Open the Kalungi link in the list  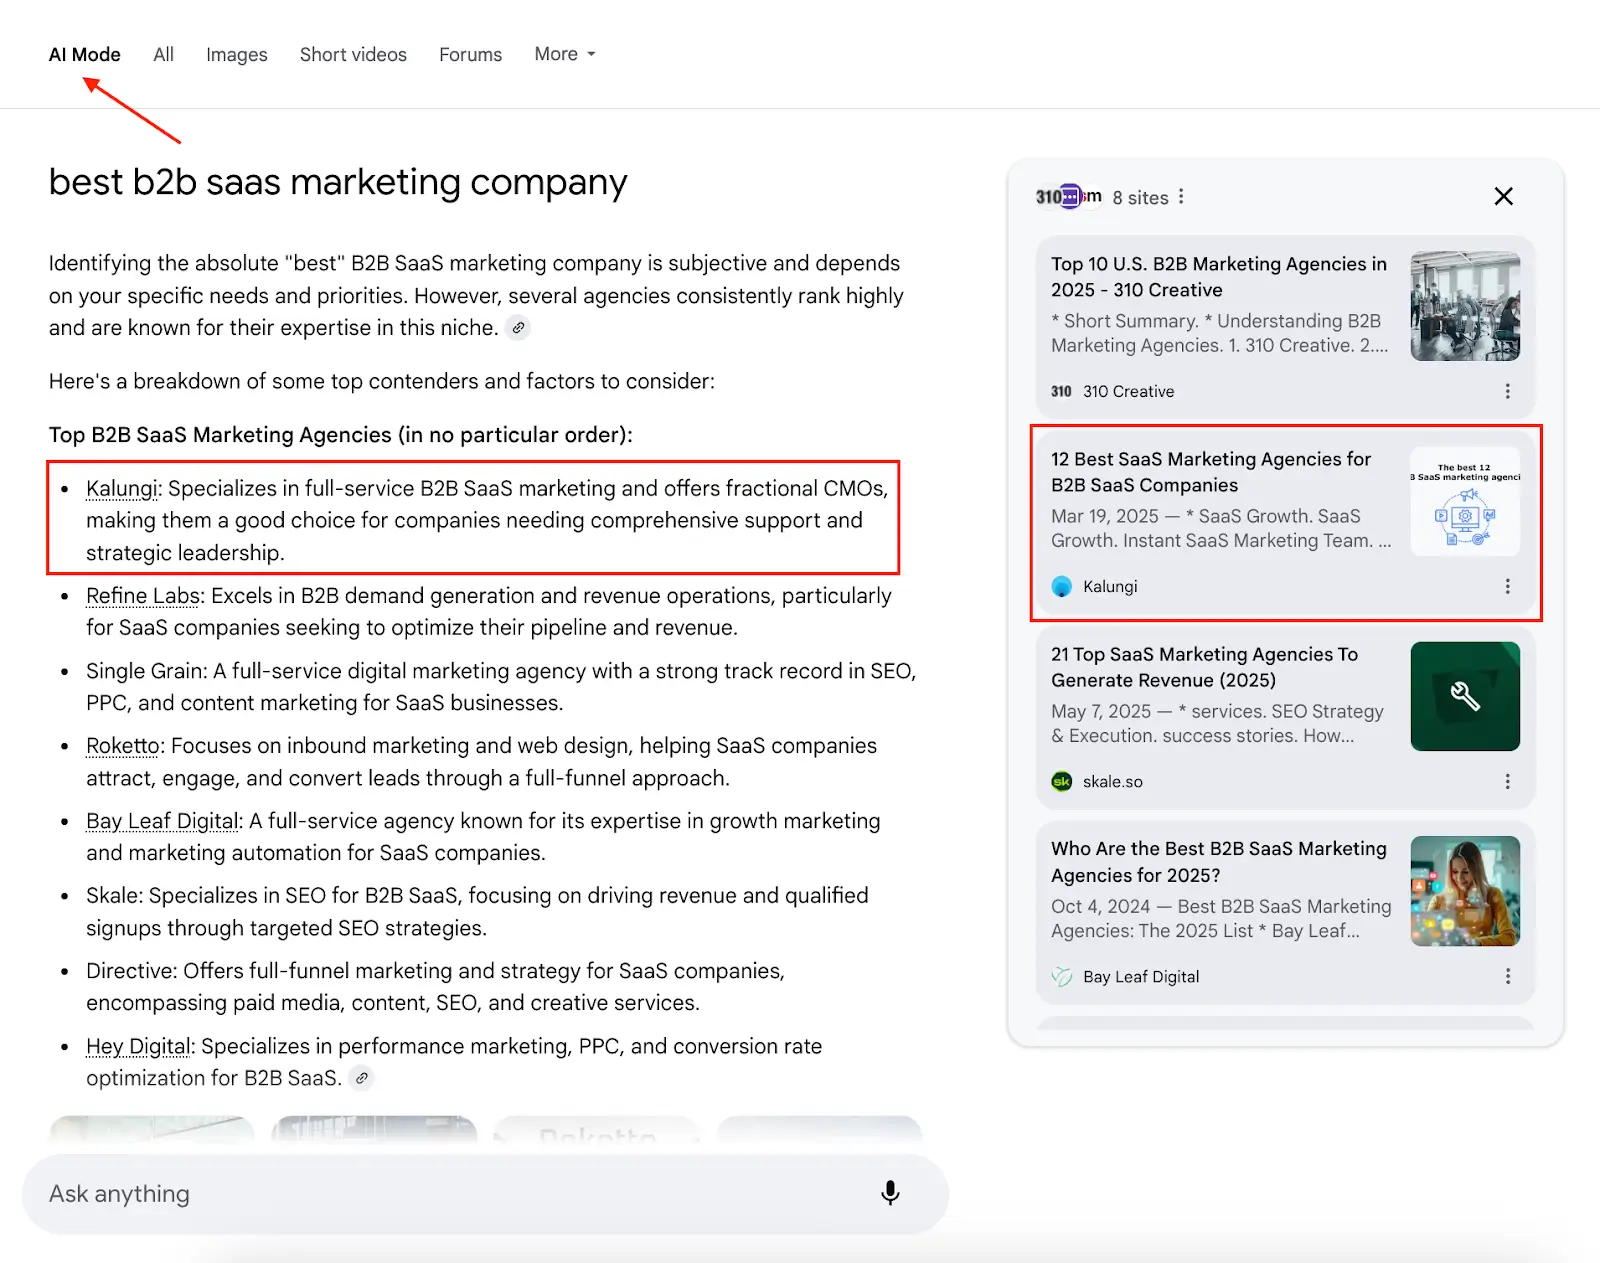point(122,488)
